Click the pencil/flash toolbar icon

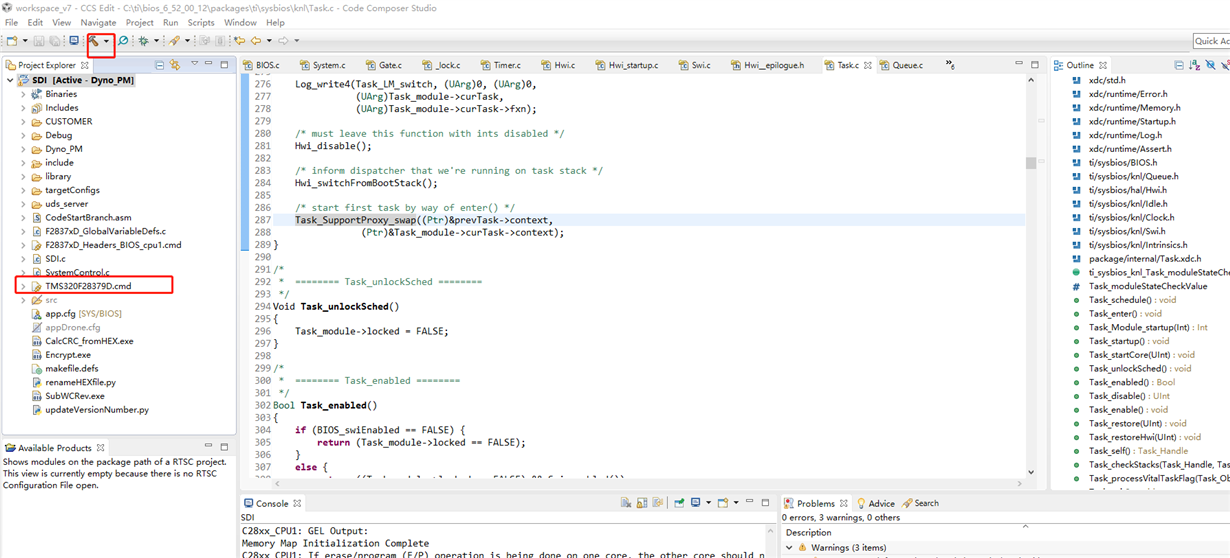tap(174, 41)
